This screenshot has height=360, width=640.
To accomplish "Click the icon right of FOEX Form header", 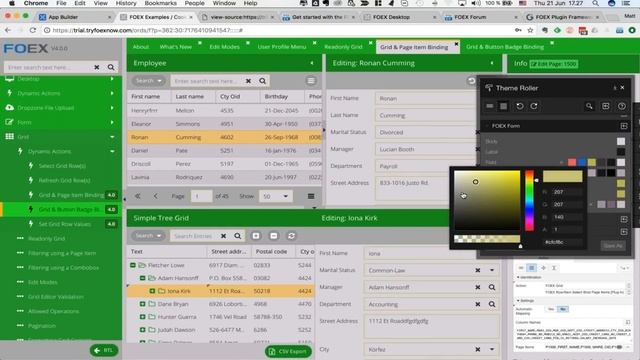I will pyautogui.click(x=624, y=126).
